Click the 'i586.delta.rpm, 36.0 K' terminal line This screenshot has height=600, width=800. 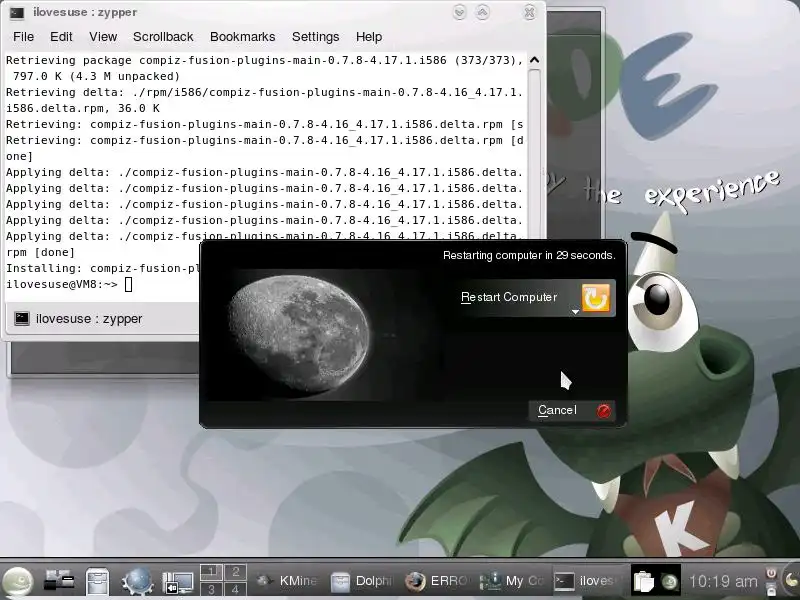coord(83,108)
